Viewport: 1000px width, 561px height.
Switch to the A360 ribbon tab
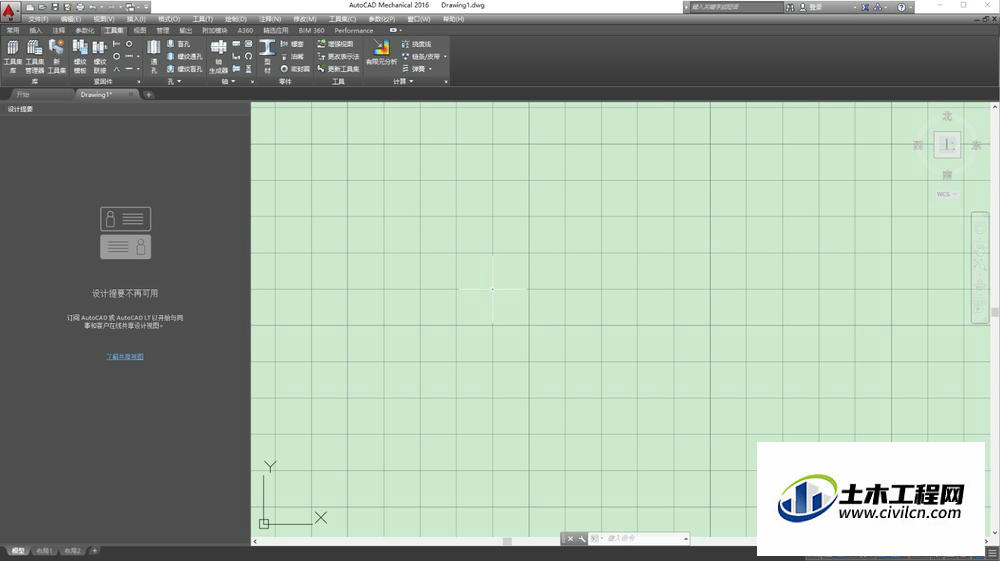(245, 30)
